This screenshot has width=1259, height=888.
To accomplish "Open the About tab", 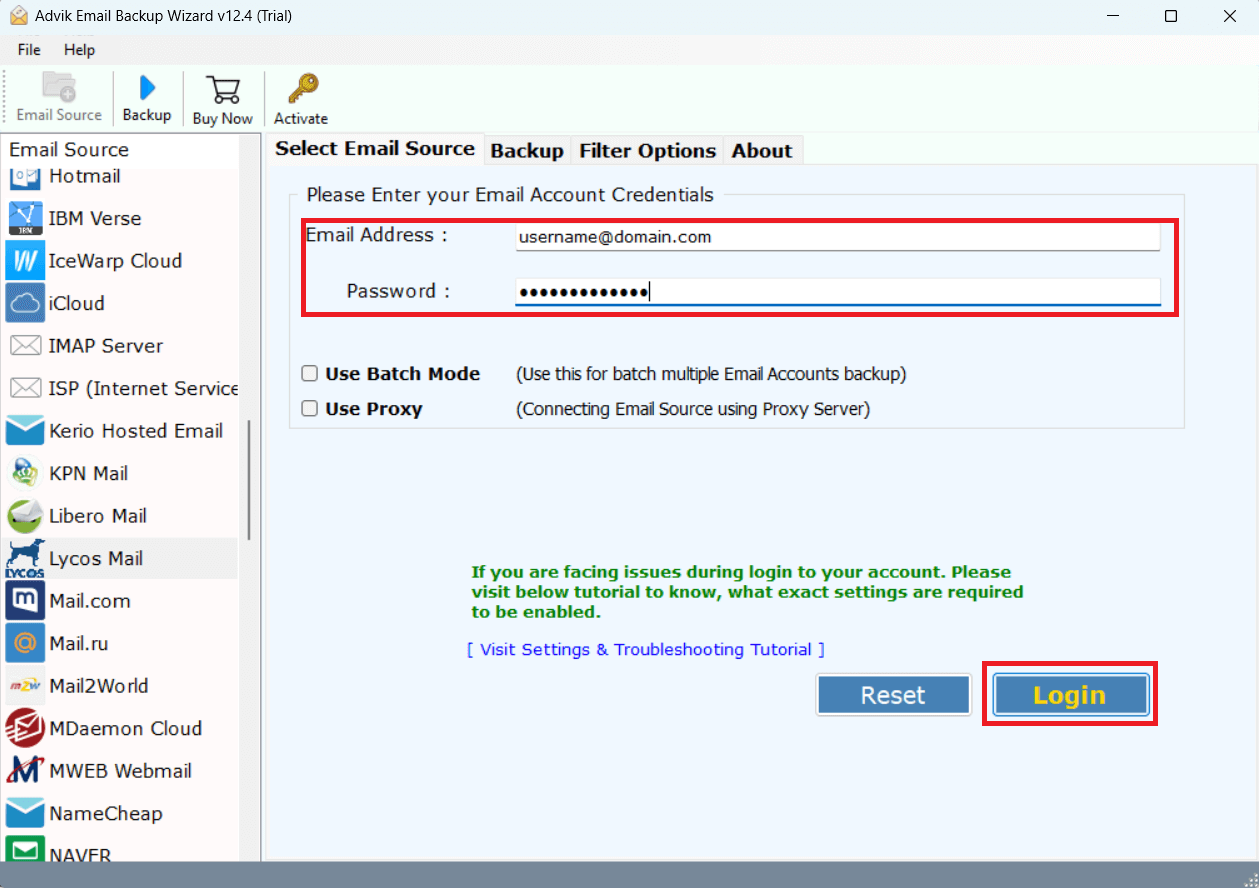I will coord(761,151).
